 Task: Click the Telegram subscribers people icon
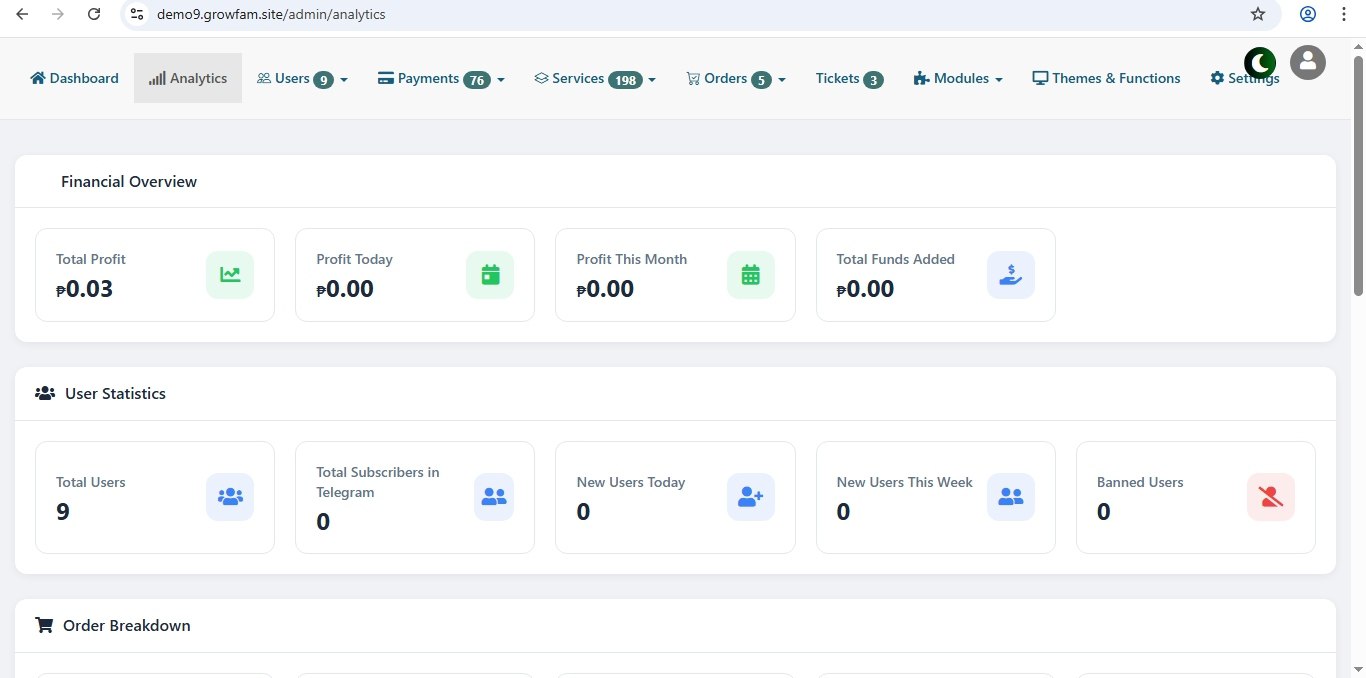[494, 497]
